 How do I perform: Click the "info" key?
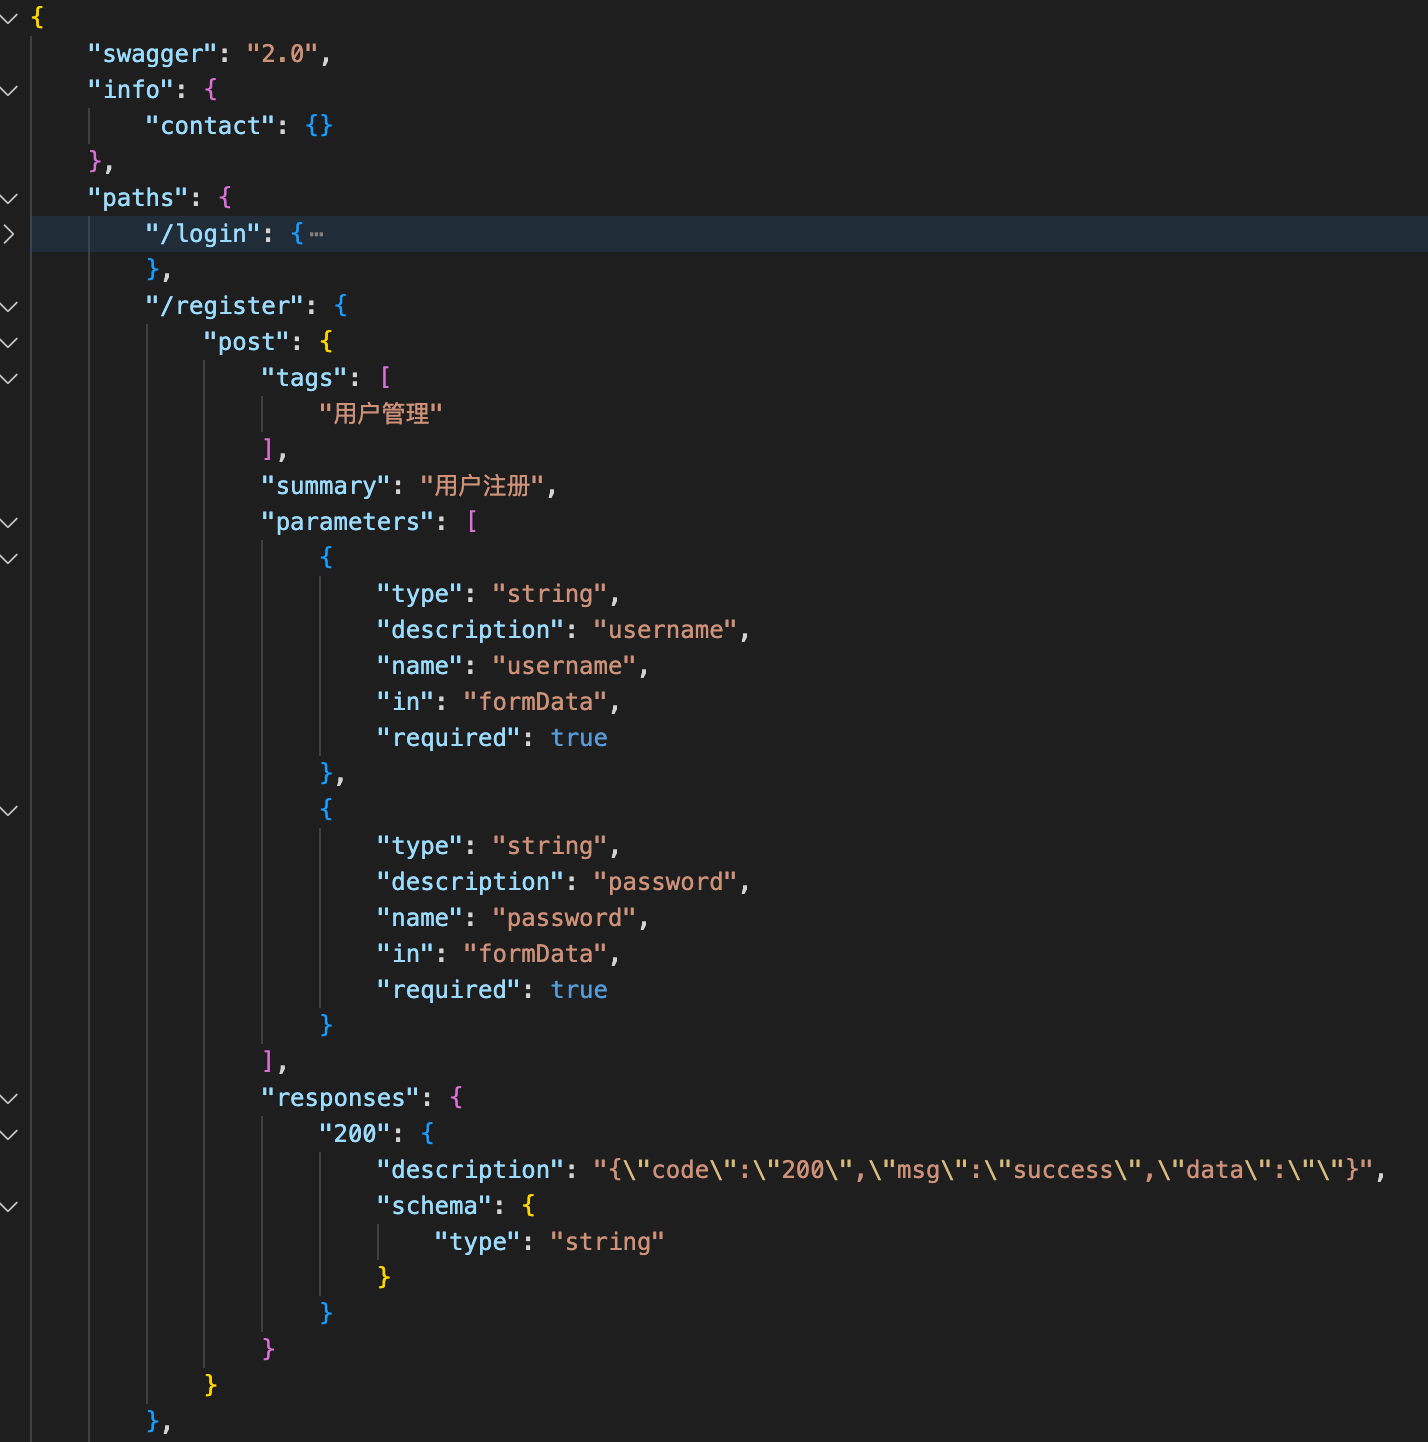131,90
